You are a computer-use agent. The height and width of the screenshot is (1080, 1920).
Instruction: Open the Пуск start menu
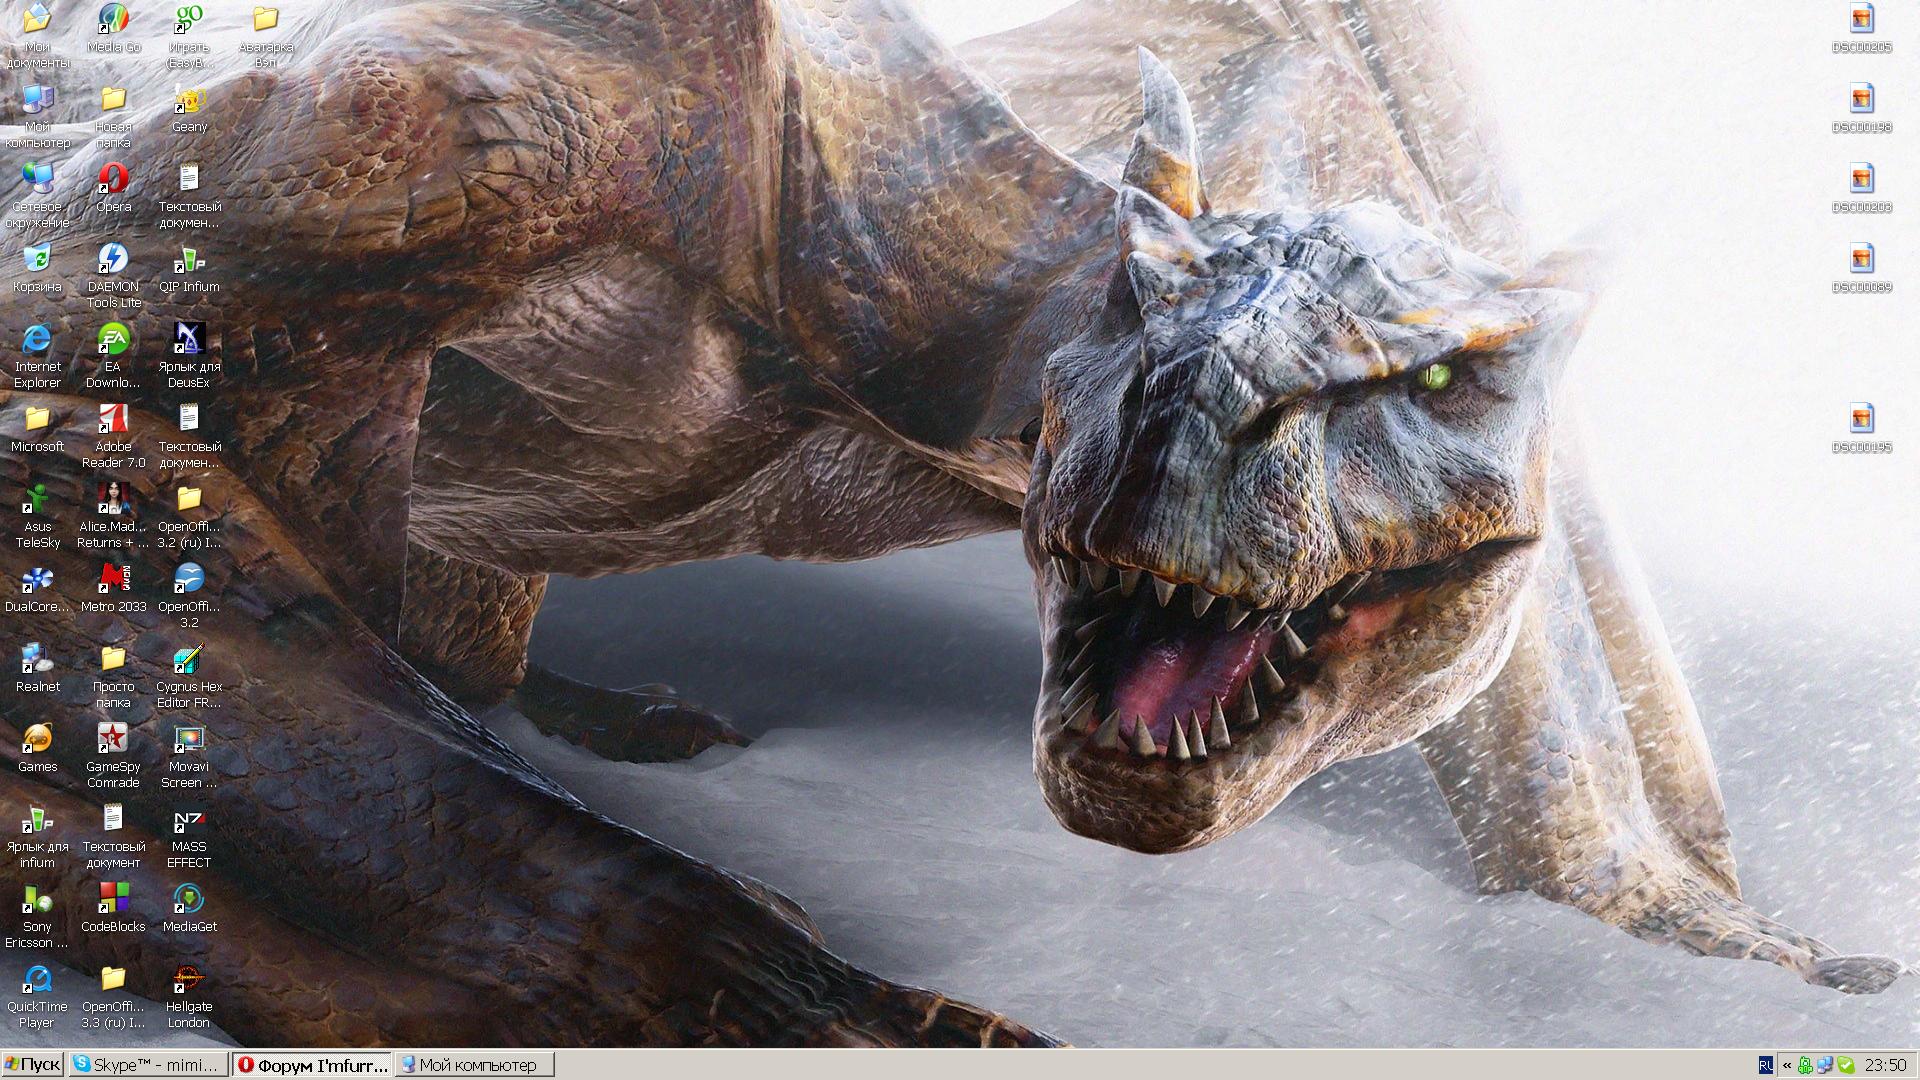pos(32,1065)
